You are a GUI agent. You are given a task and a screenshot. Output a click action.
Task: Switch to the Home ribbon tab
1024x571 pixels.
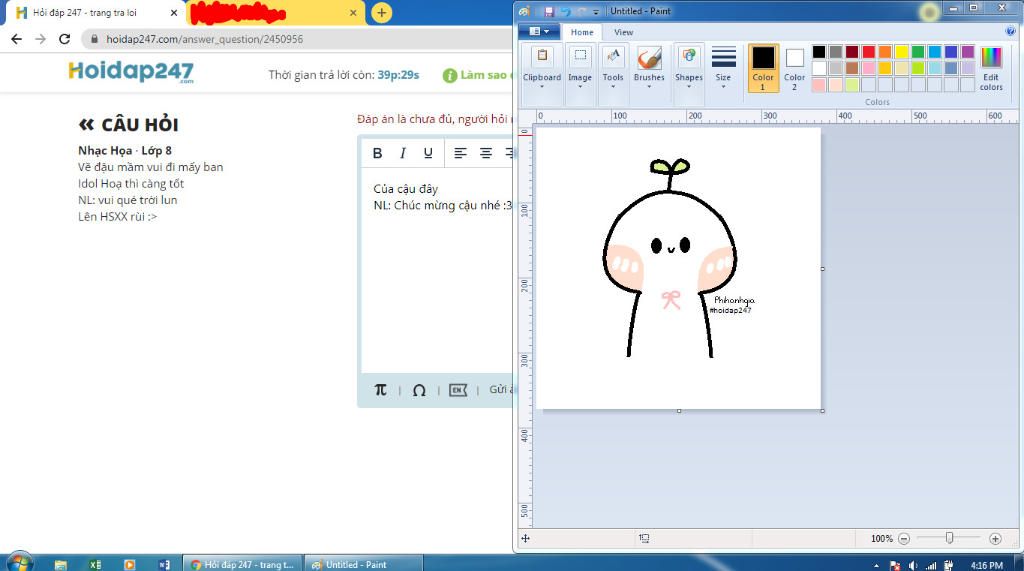point(582,32)
